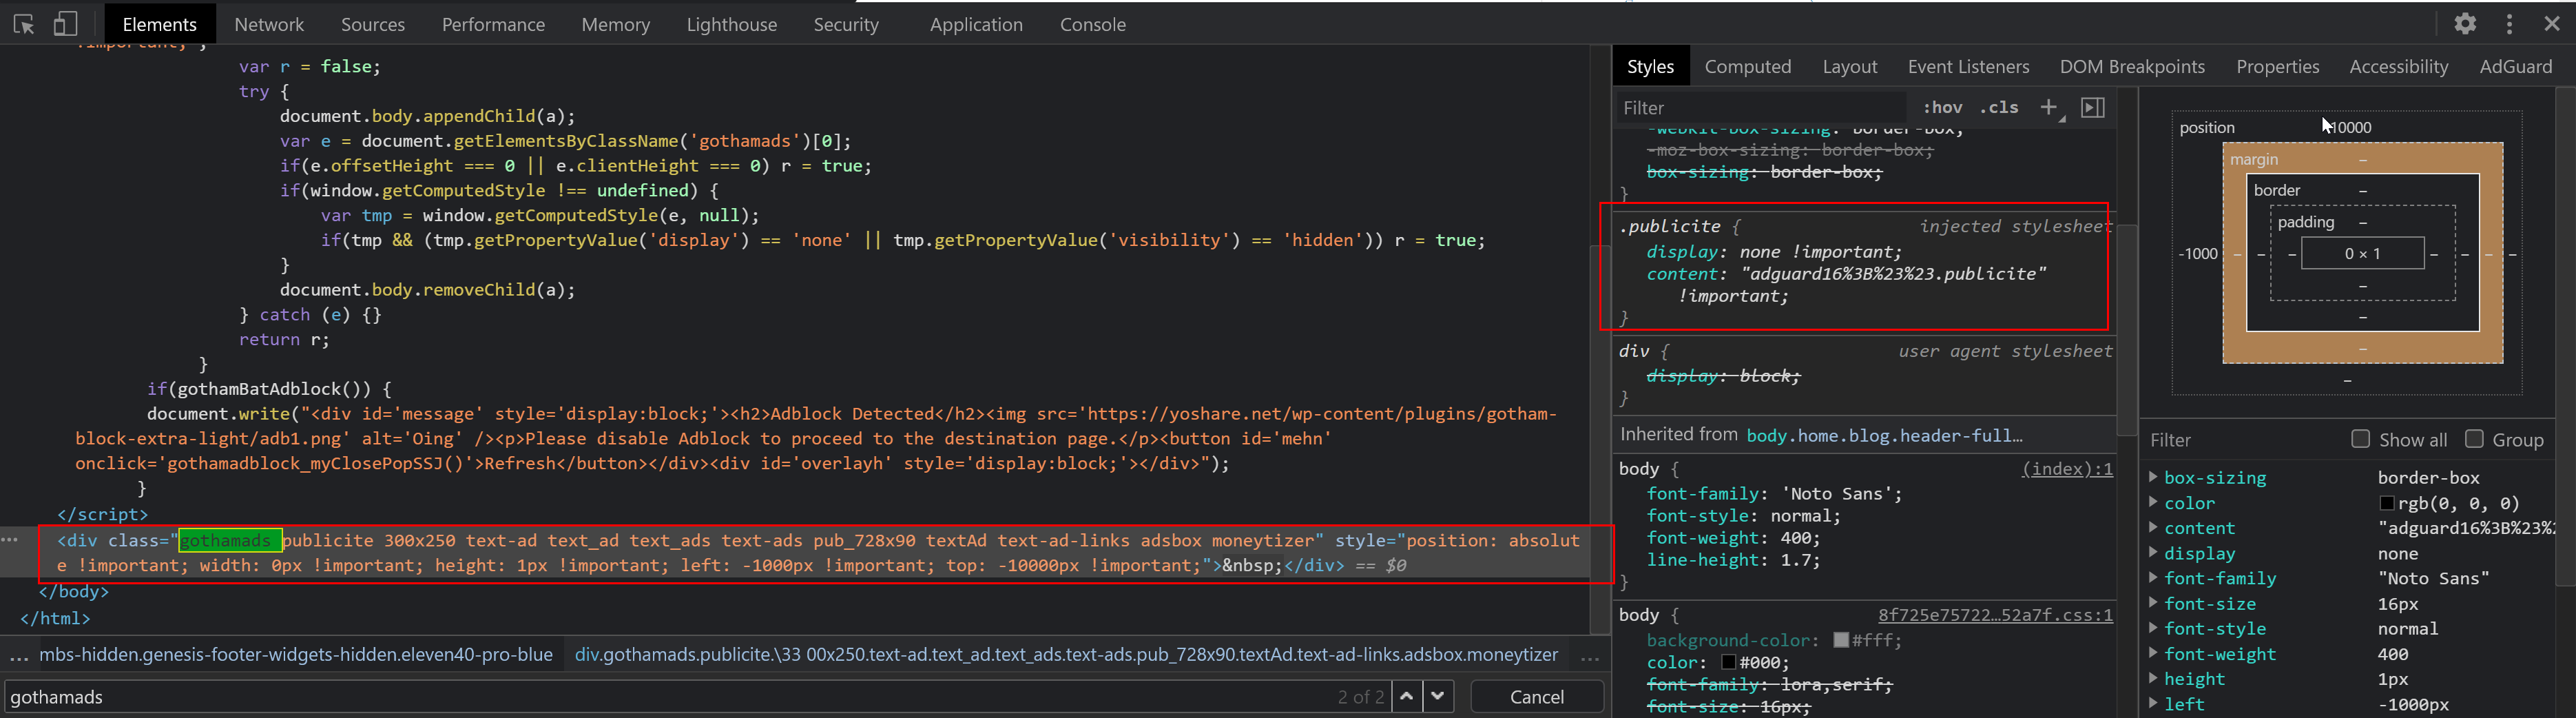Expand the color computed property
Image resolution: width=2576 pixels, height=718 pixels.
coord(2153,502)
